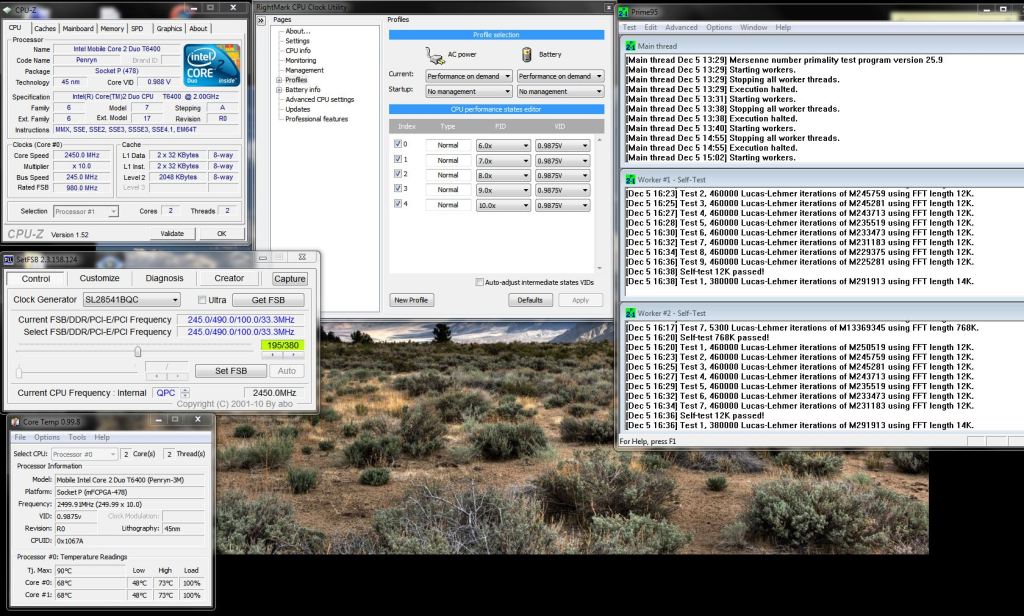Screen dimensions: 1024x616
Task: Expand the Battery info tree node
Action: [279, 89]
